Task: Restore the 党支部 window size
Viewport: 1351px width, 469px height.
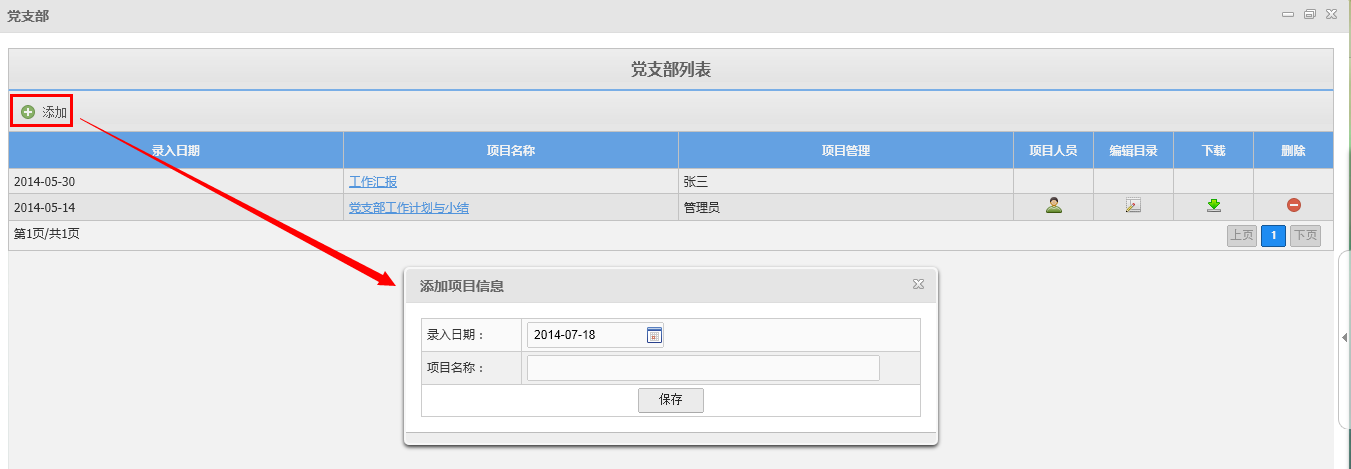Action: click(1309, 14)
